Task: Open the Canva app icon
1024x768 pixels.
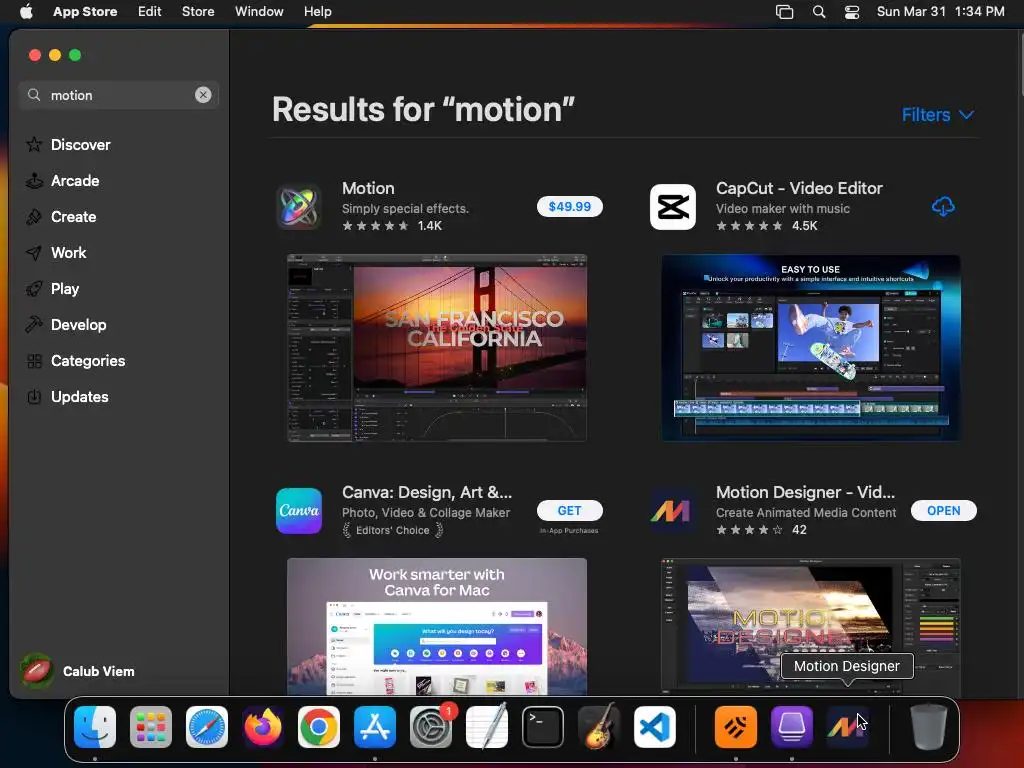Action: (298, 511)
